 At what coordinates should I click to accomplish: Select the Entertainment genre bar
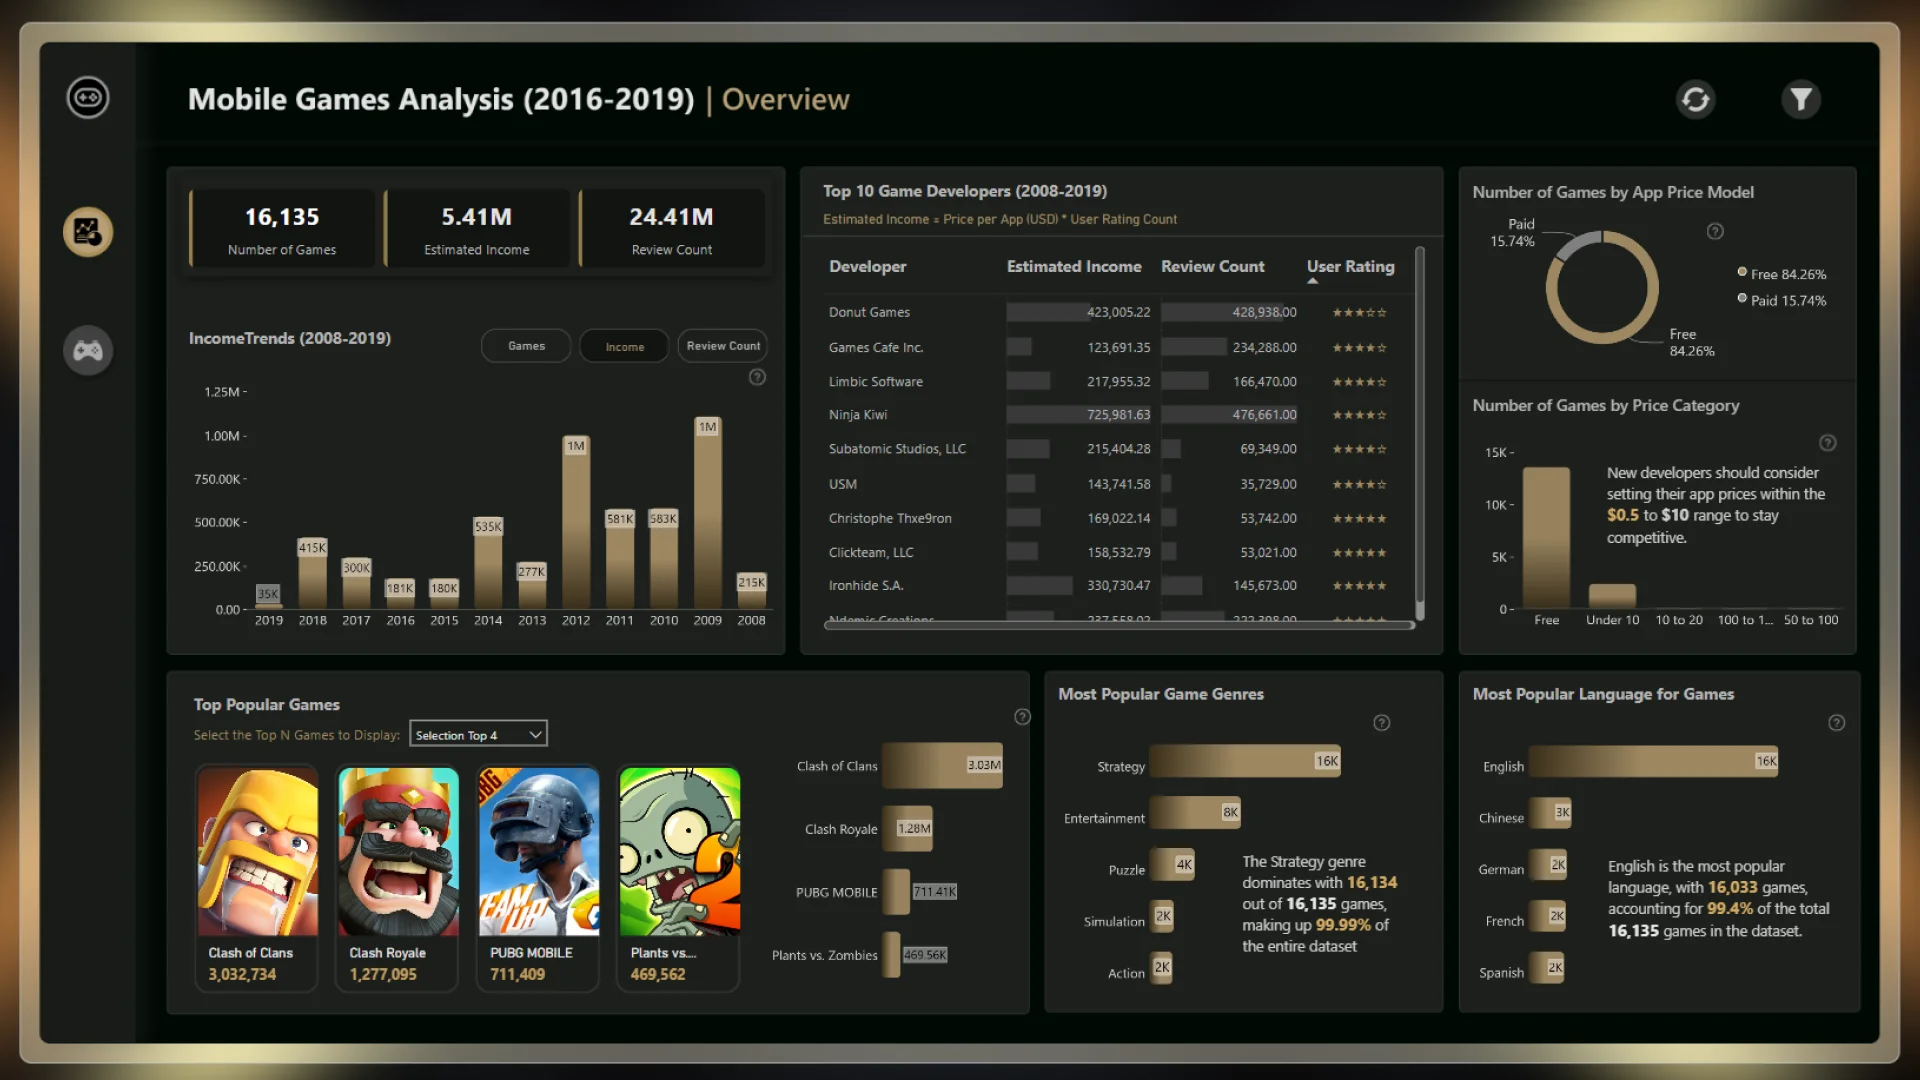[1195, 813]
